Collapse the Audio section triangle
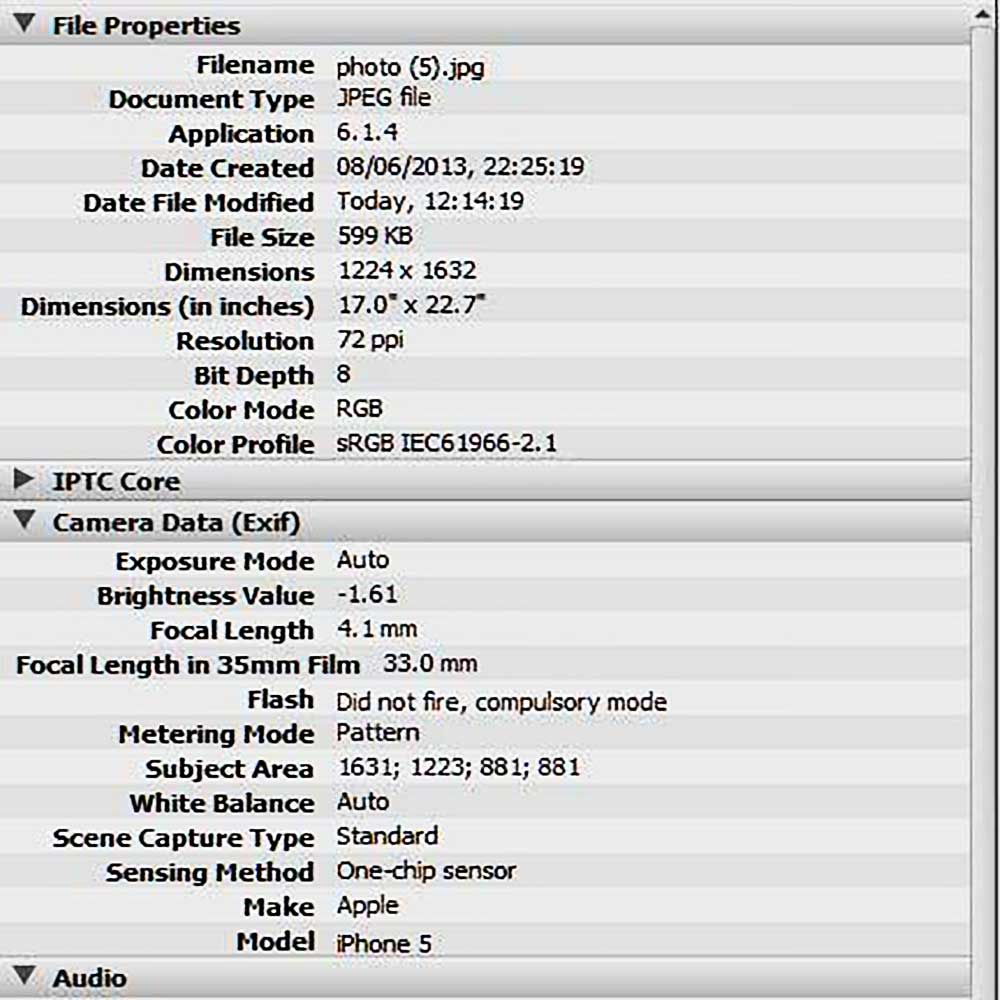The image size is (1000, 1000). click(25, 977)
